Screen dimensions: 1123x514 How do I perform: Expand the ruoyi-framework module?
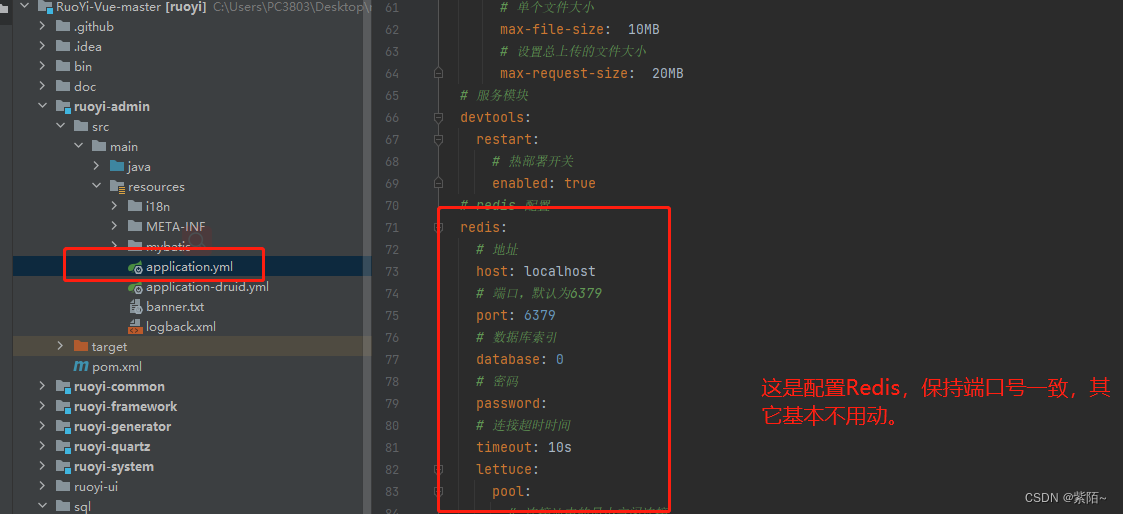[44, 407]
